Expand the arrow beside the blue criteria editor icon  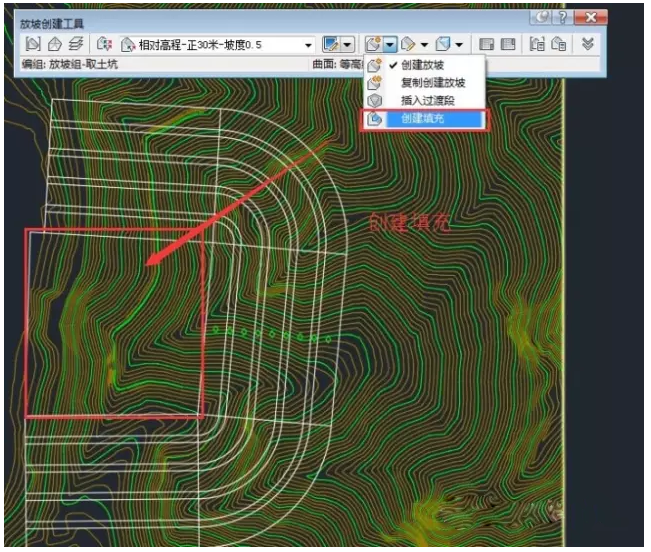click(x=348, y=45)
